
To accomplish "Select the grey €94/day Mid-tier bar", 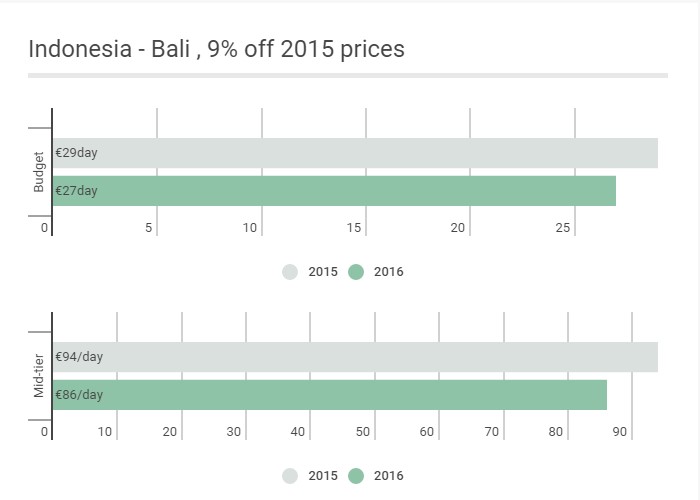I will 355,357.
